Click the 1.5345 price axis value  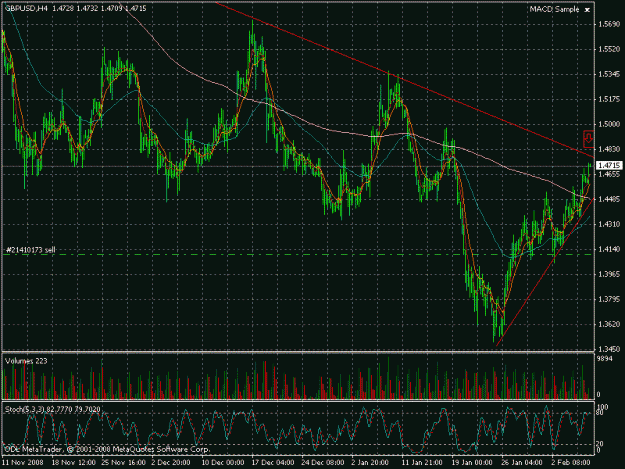[609, 74]
